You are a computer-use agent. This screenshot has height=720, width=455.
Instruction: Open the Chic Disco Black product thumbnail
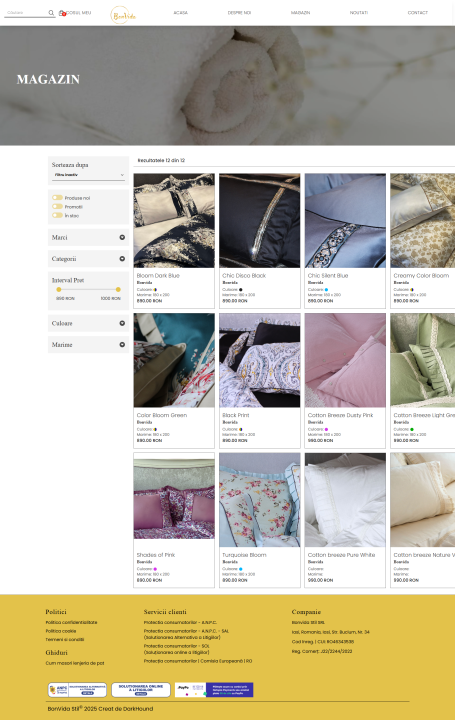click(x=259, y=220)
